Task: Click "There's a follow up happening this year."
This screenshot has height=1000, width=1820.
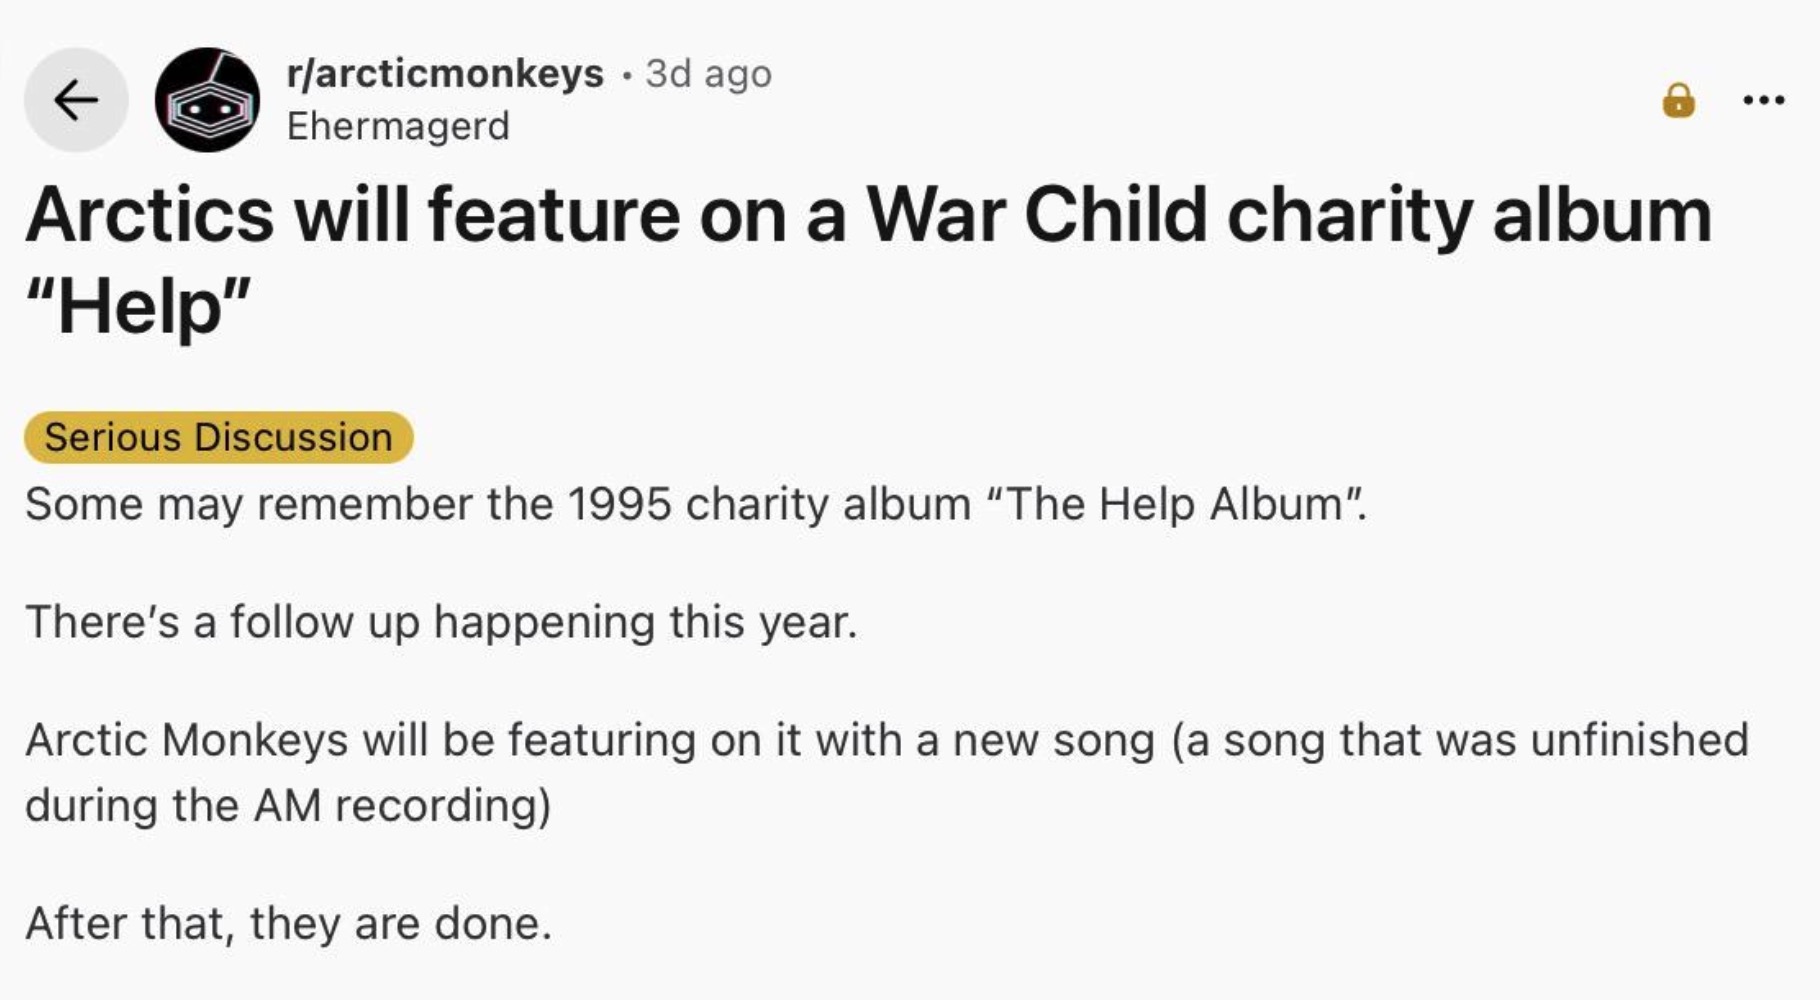Action: 441,622
